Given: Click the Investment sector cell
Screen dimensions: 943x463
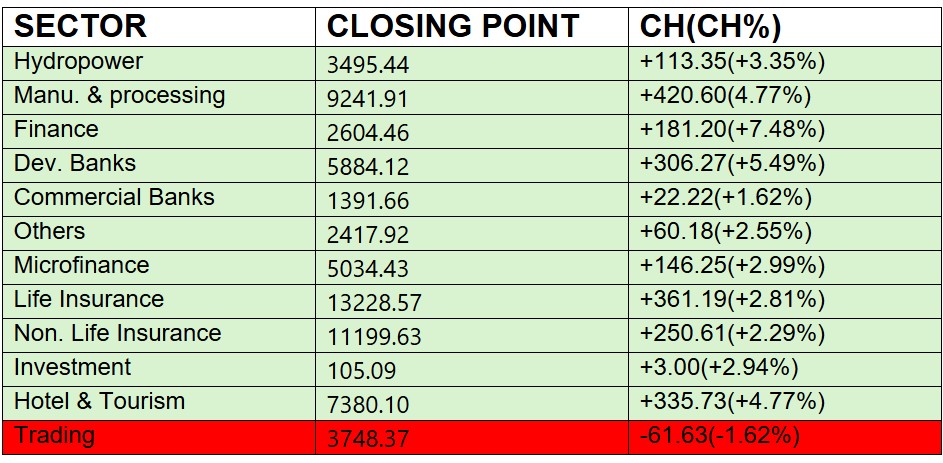Looking at the screenshot, I should [73, 368].
